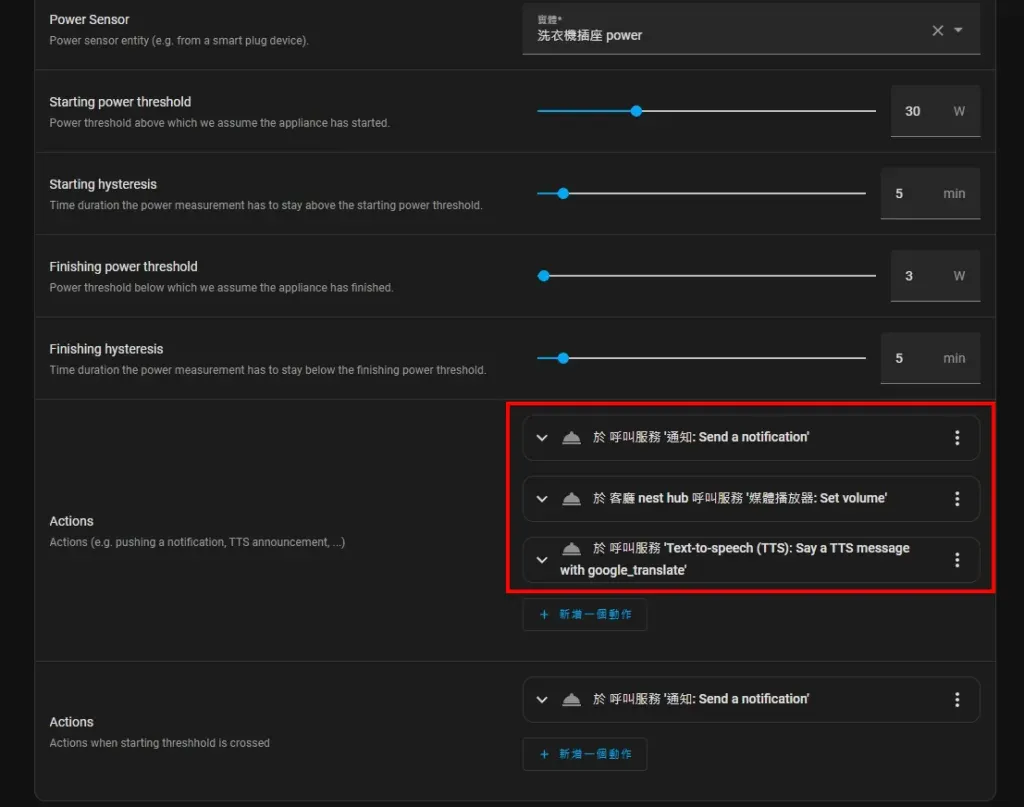Open three-dot menu of notification action in red box
1024x807 pixels.
(957, 438)
